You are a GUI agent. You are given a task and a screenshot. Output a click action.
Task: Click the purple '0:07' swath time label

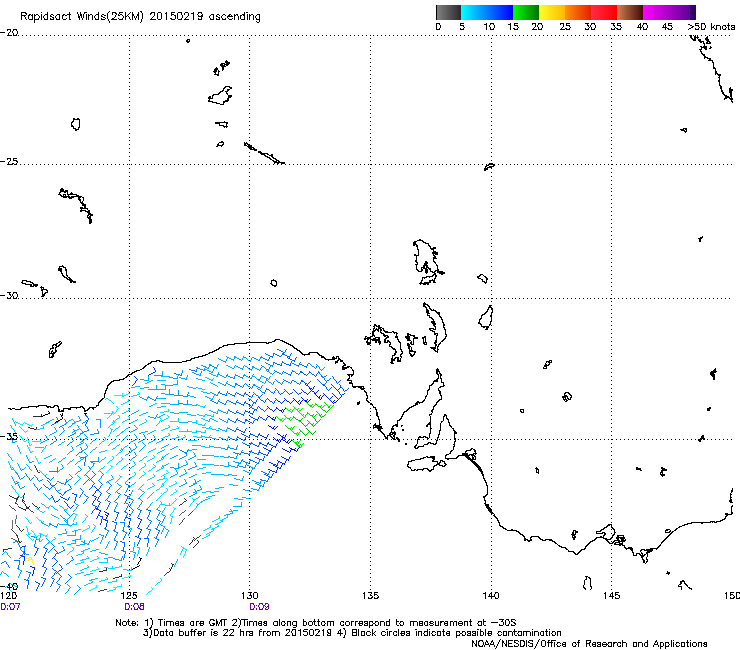click(10, 607)
